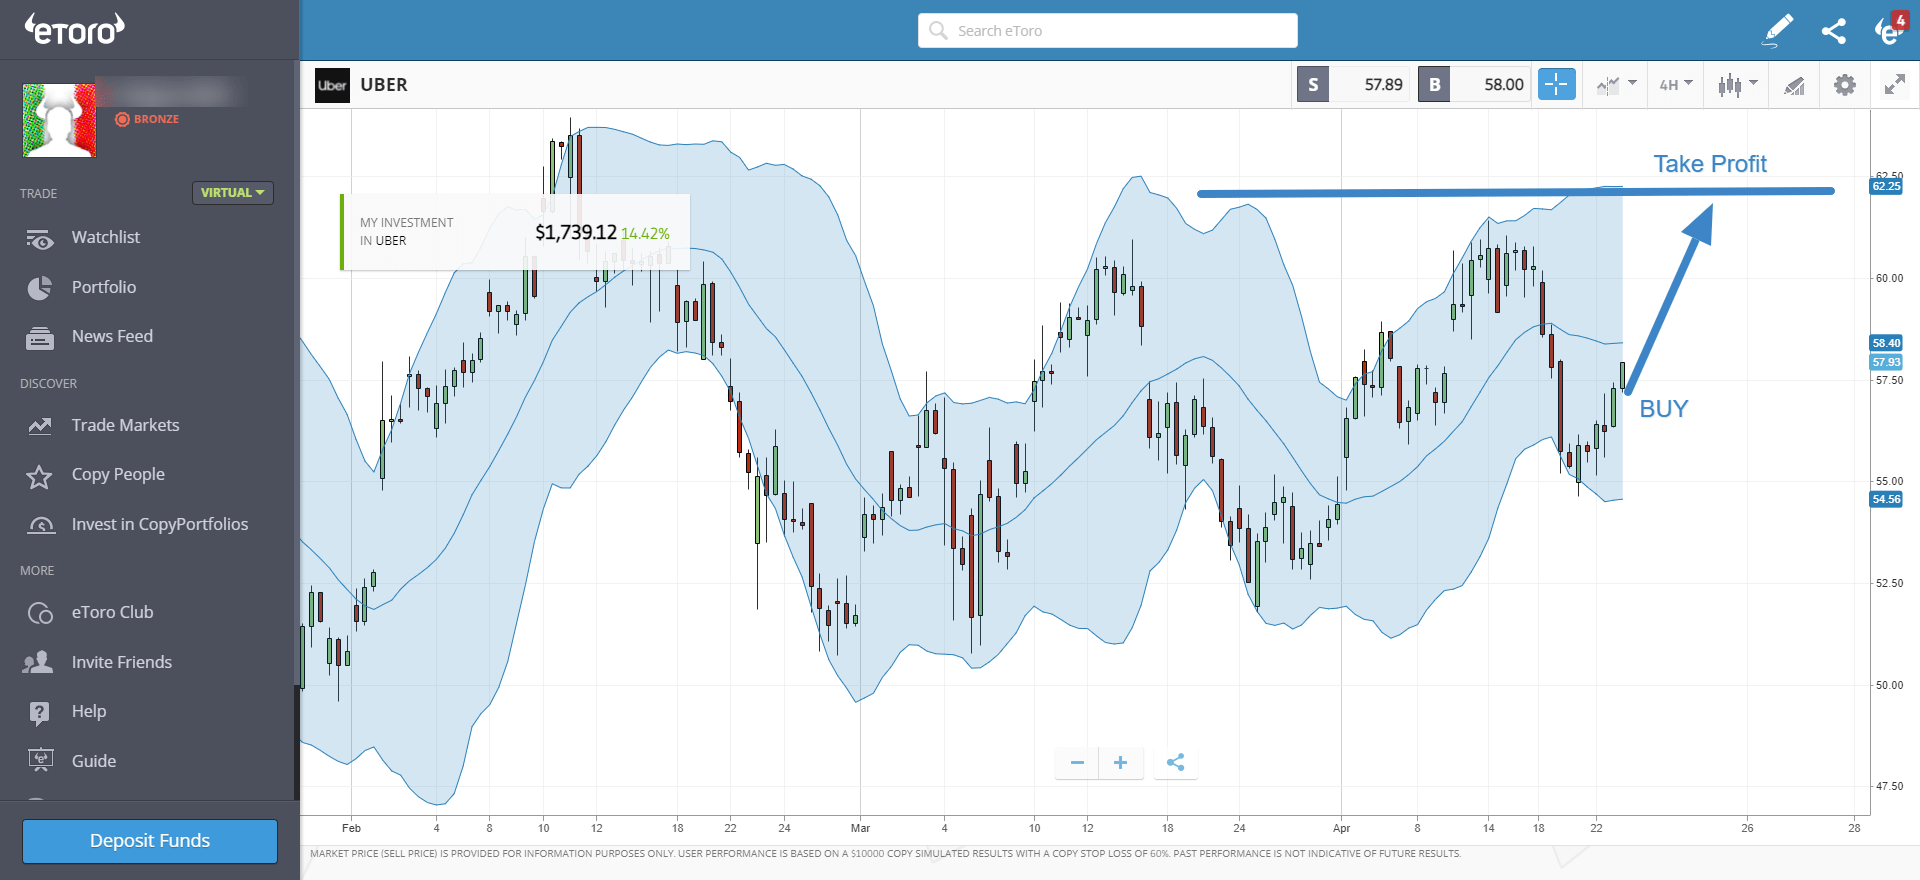Open eToro Club link

[x=112, y=612]
